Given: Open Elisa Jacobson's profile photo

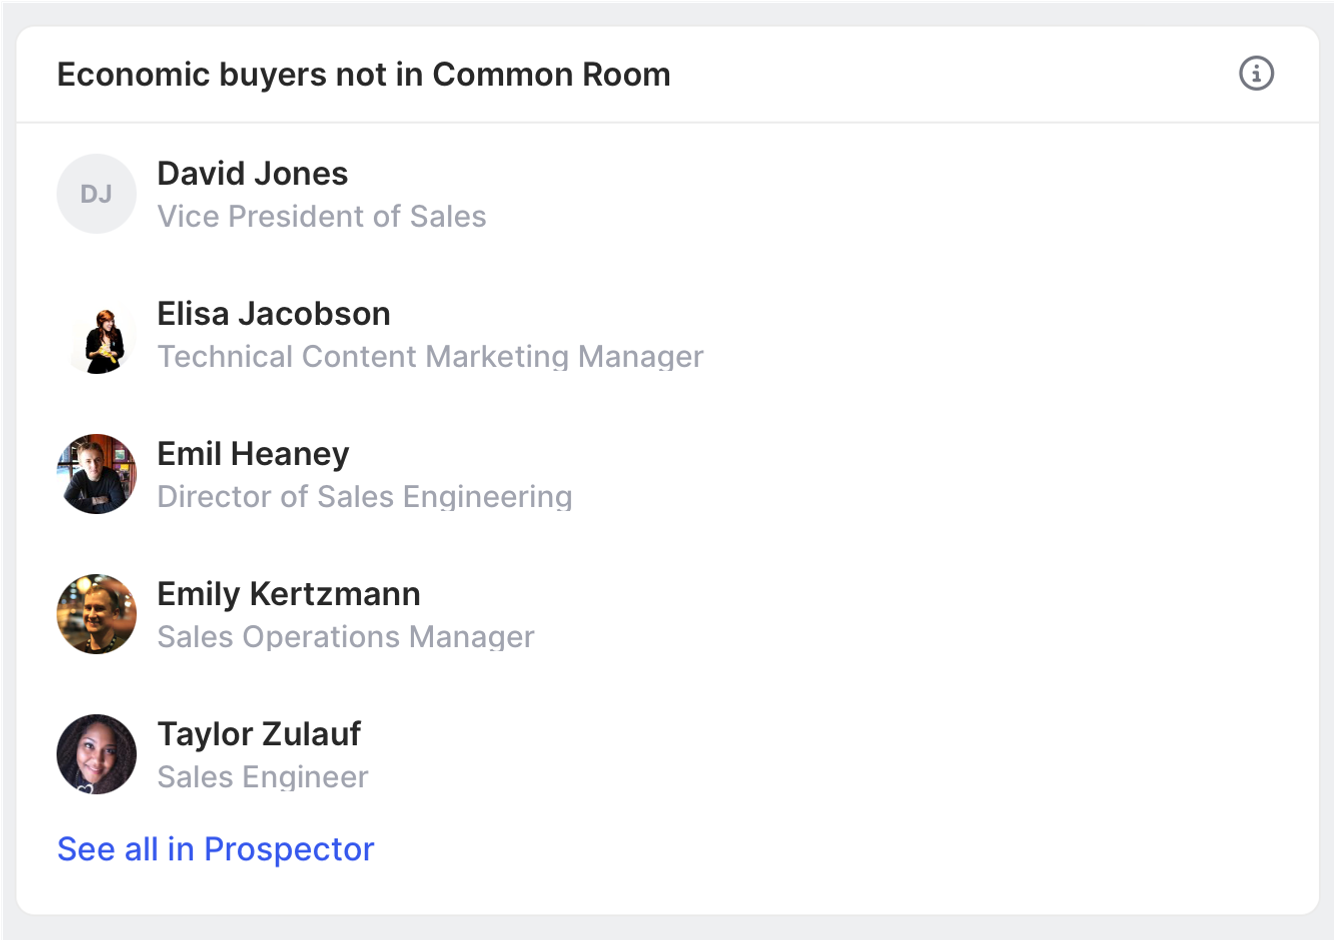Looking at the screenshot, I should point(96,334).
